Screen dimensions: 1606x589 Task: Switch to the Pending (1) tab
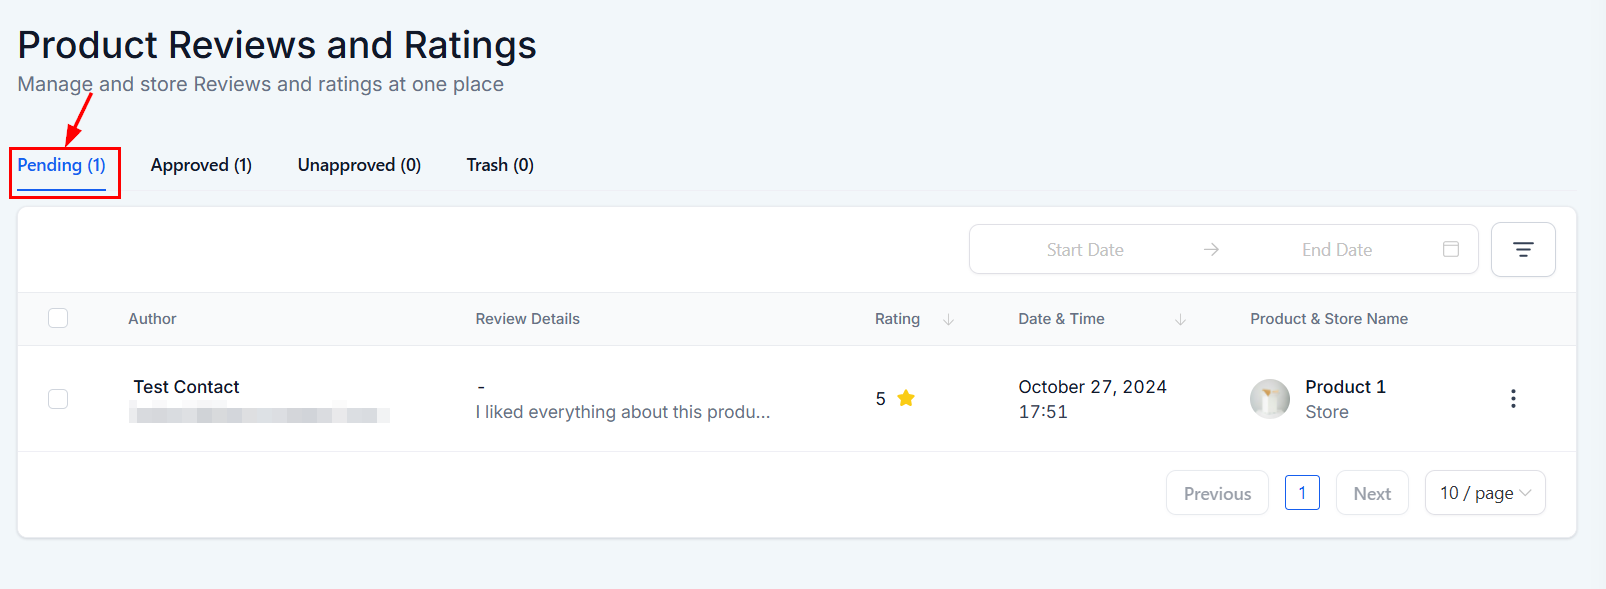61,165
